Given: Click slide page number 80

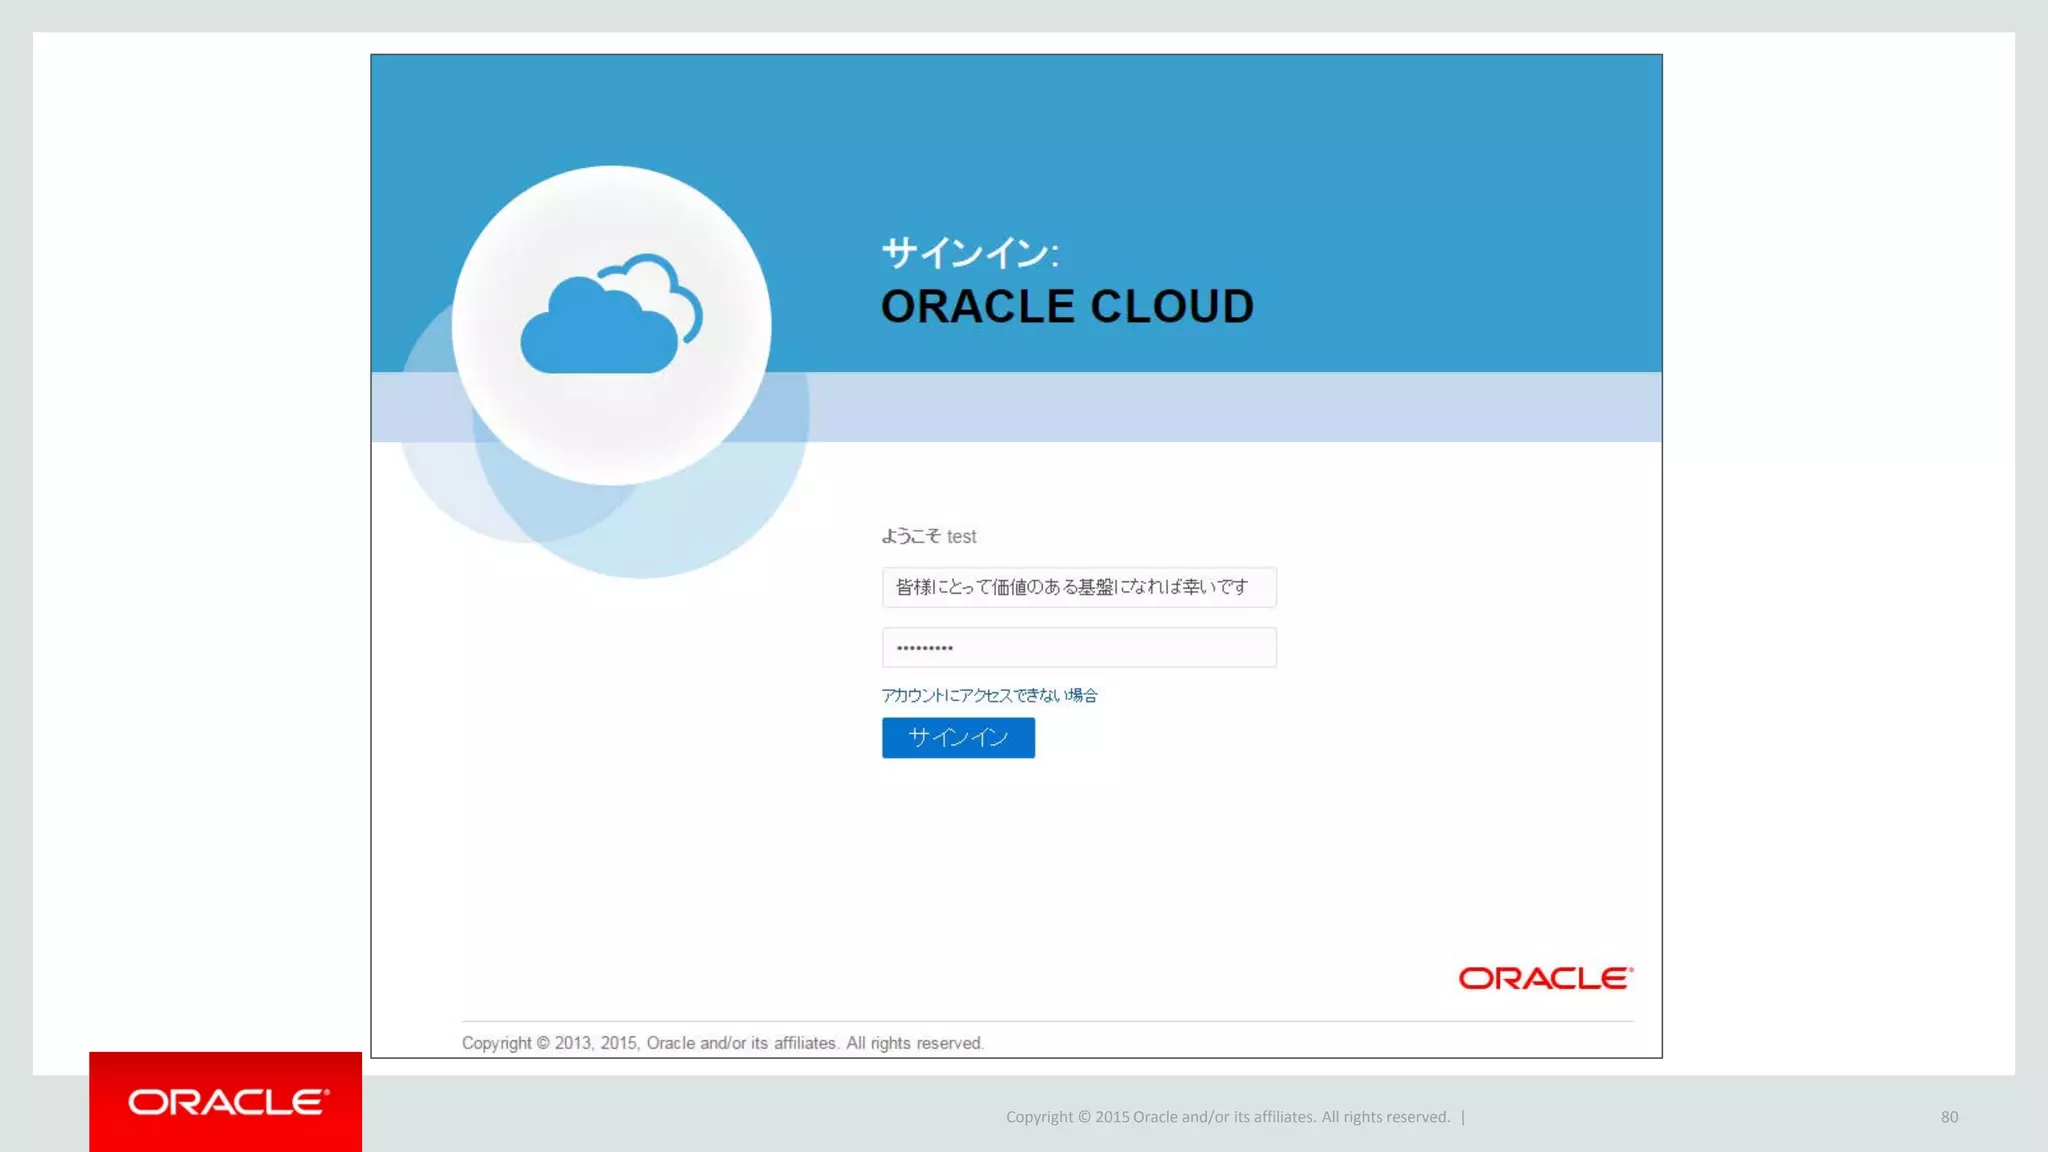Looking at the screenshot, I should (1949, 1117).
